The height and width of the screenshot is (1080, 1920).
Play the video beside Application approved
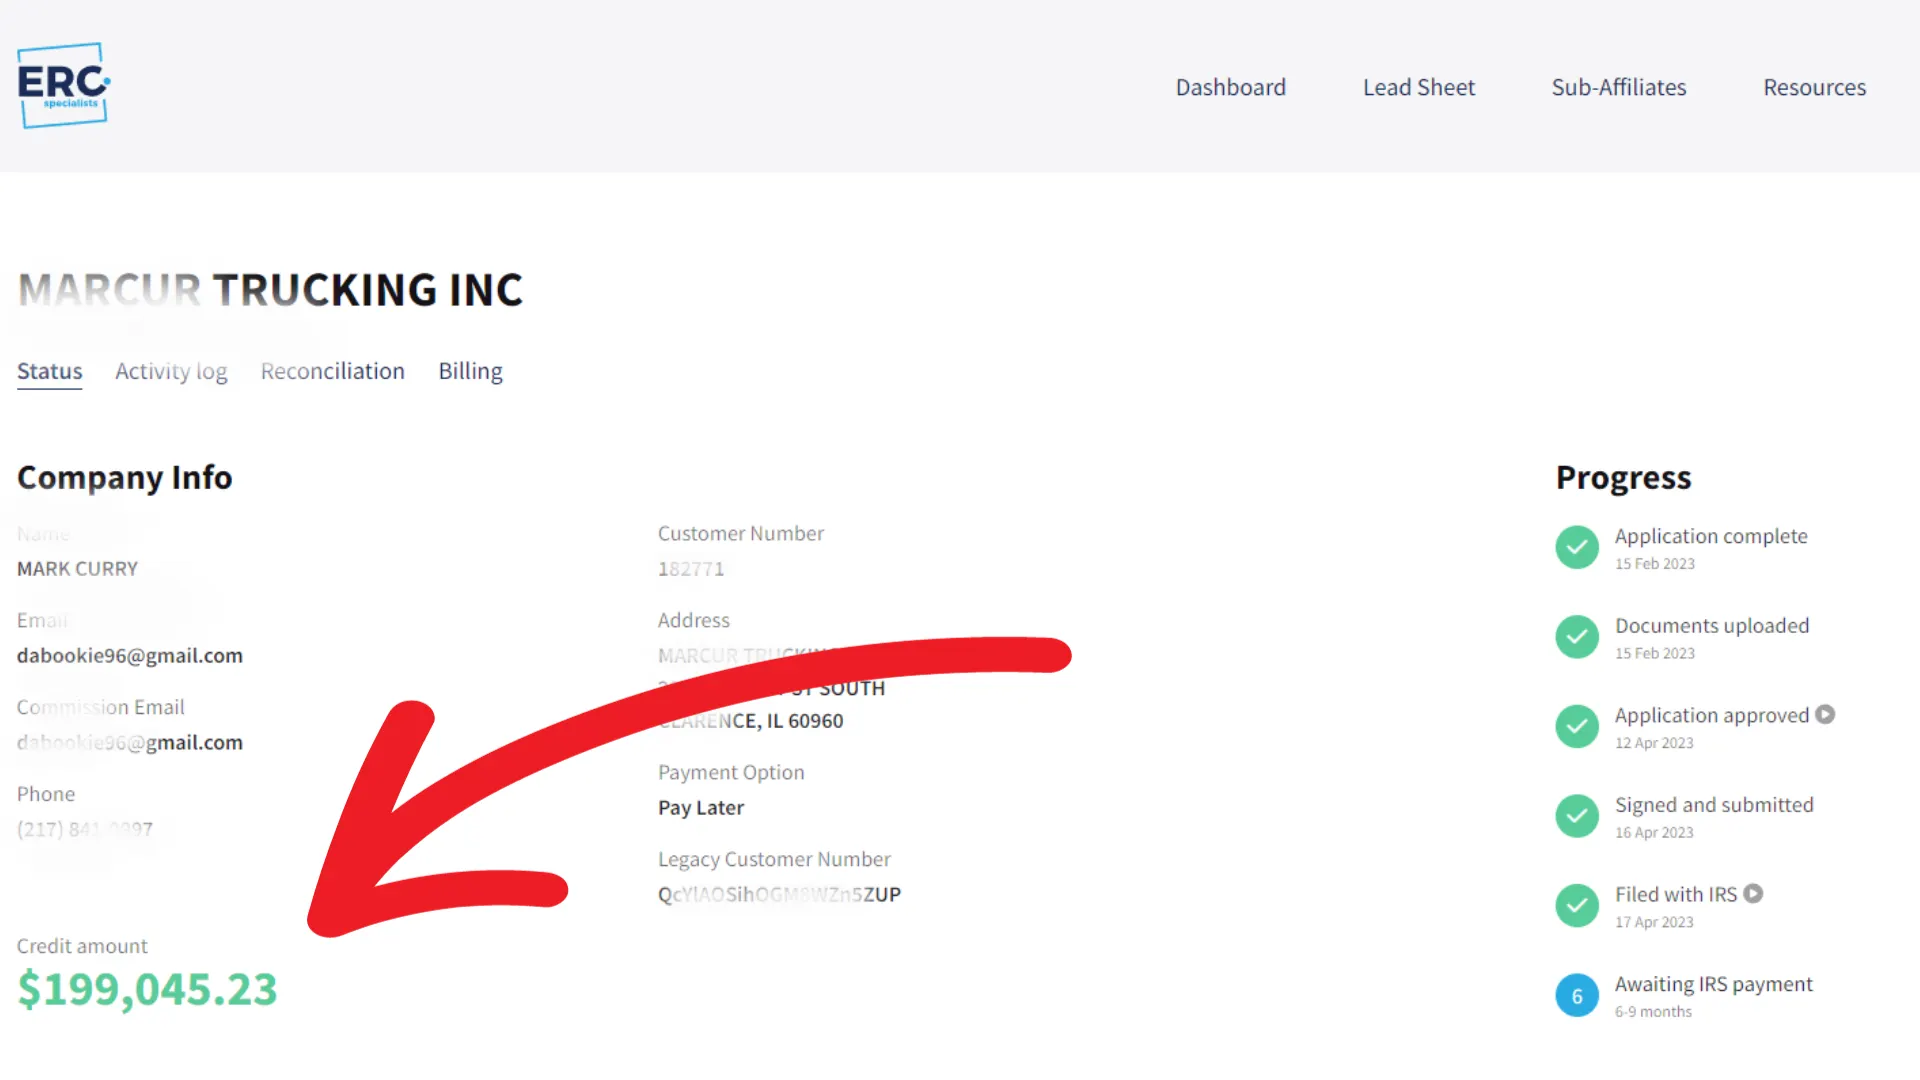coord(1825,714)
